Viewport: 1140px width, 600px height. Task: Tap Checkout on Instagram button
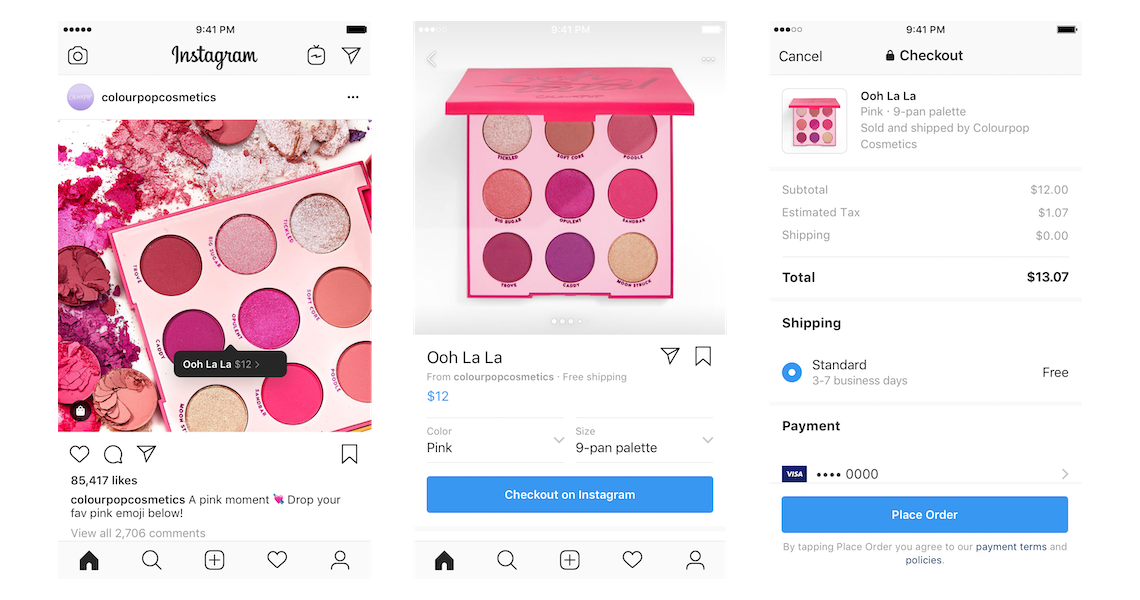pos(570,495)
